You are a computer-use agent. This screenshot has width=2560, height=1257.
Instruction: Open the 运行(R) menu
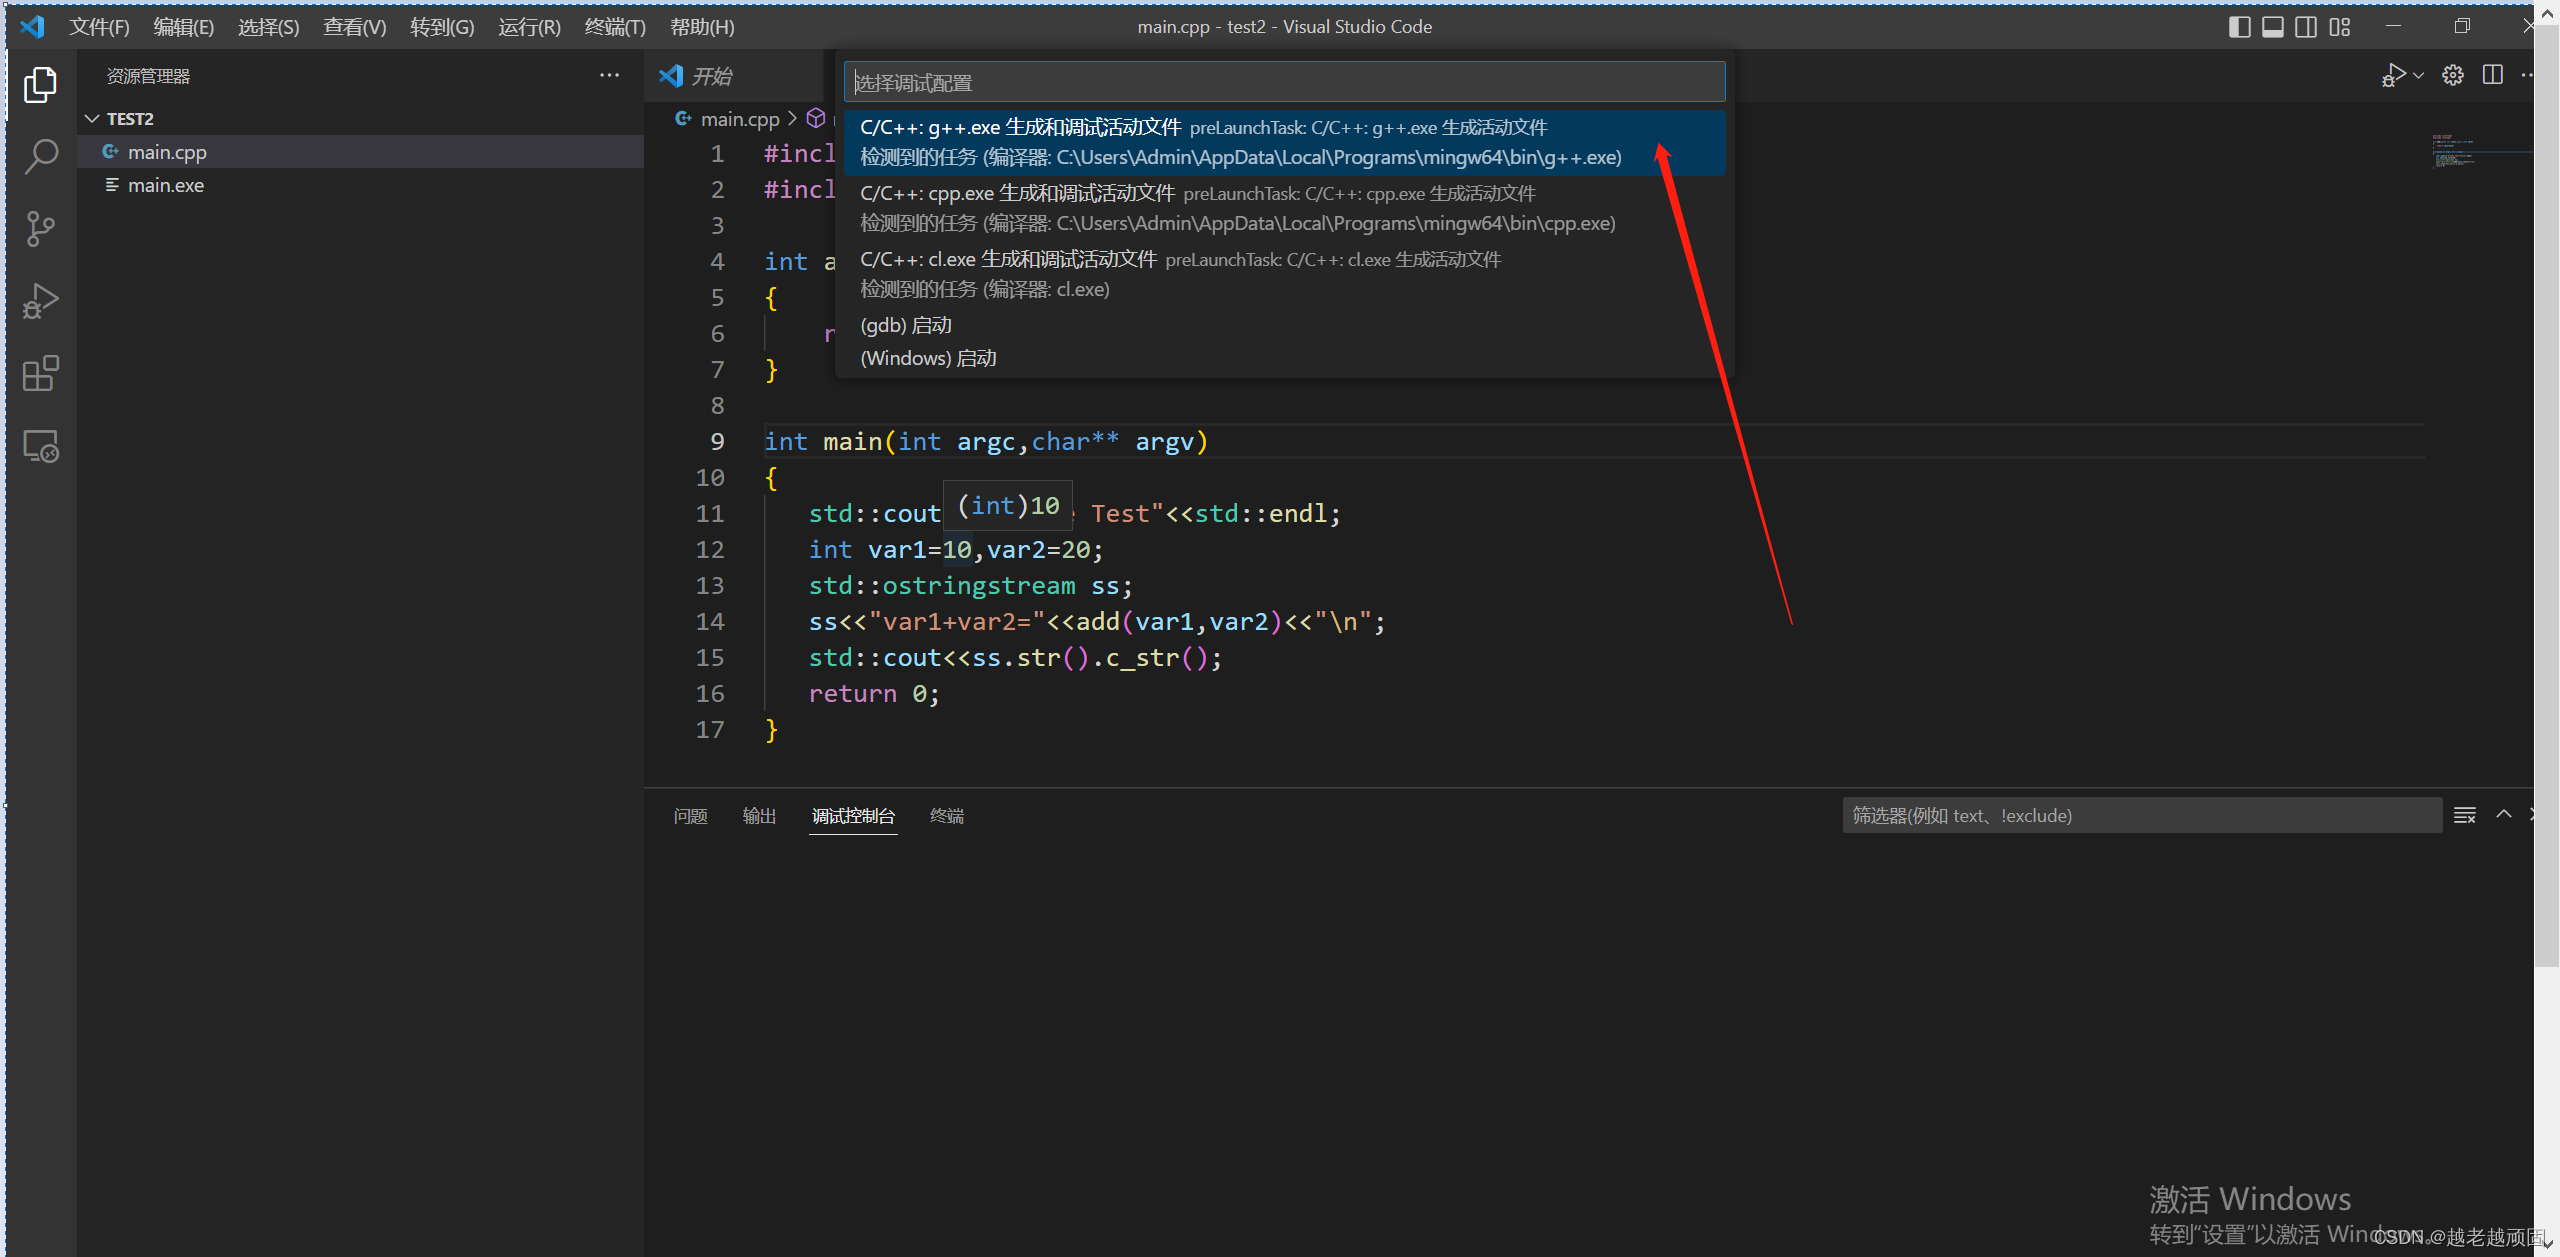pyautogui.click(x=530, y=27)
